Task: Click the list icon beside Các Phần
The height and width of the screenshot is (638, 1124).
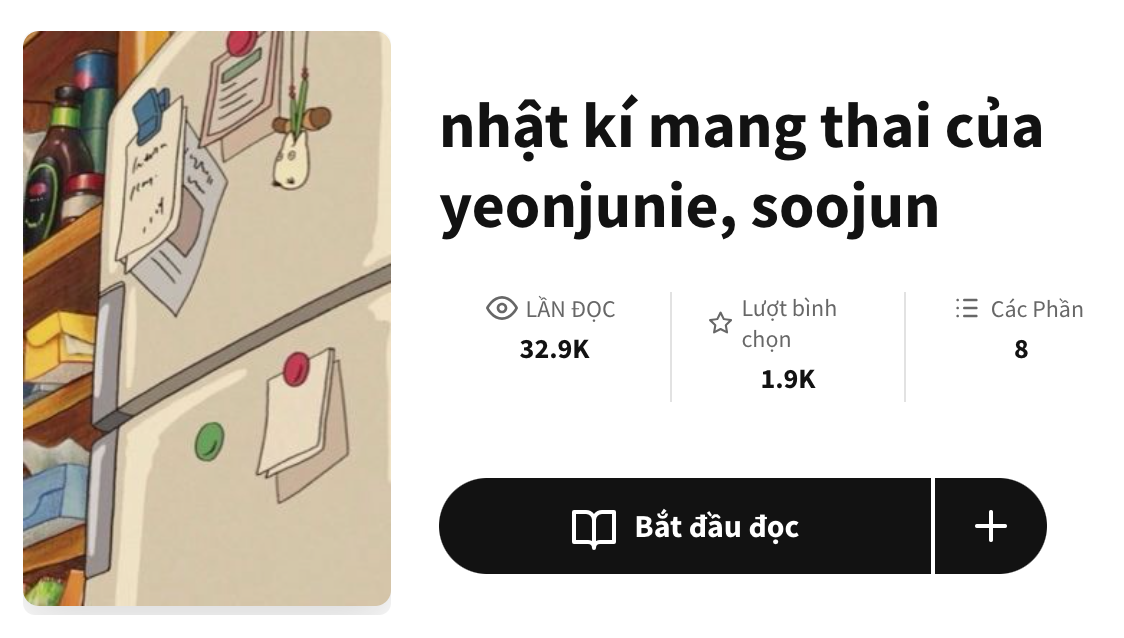Action: pyautogui.click(x=966, y=309)
